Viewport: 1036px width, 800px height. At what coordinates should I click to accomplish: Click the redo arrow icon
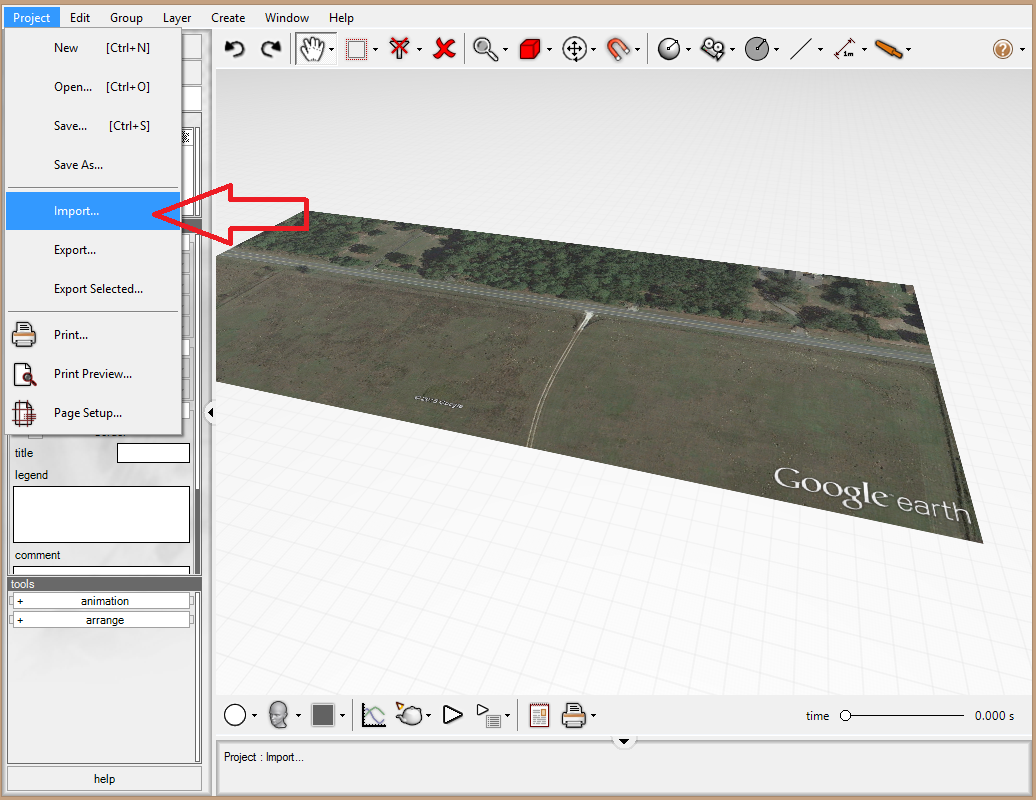pos(271,49)
